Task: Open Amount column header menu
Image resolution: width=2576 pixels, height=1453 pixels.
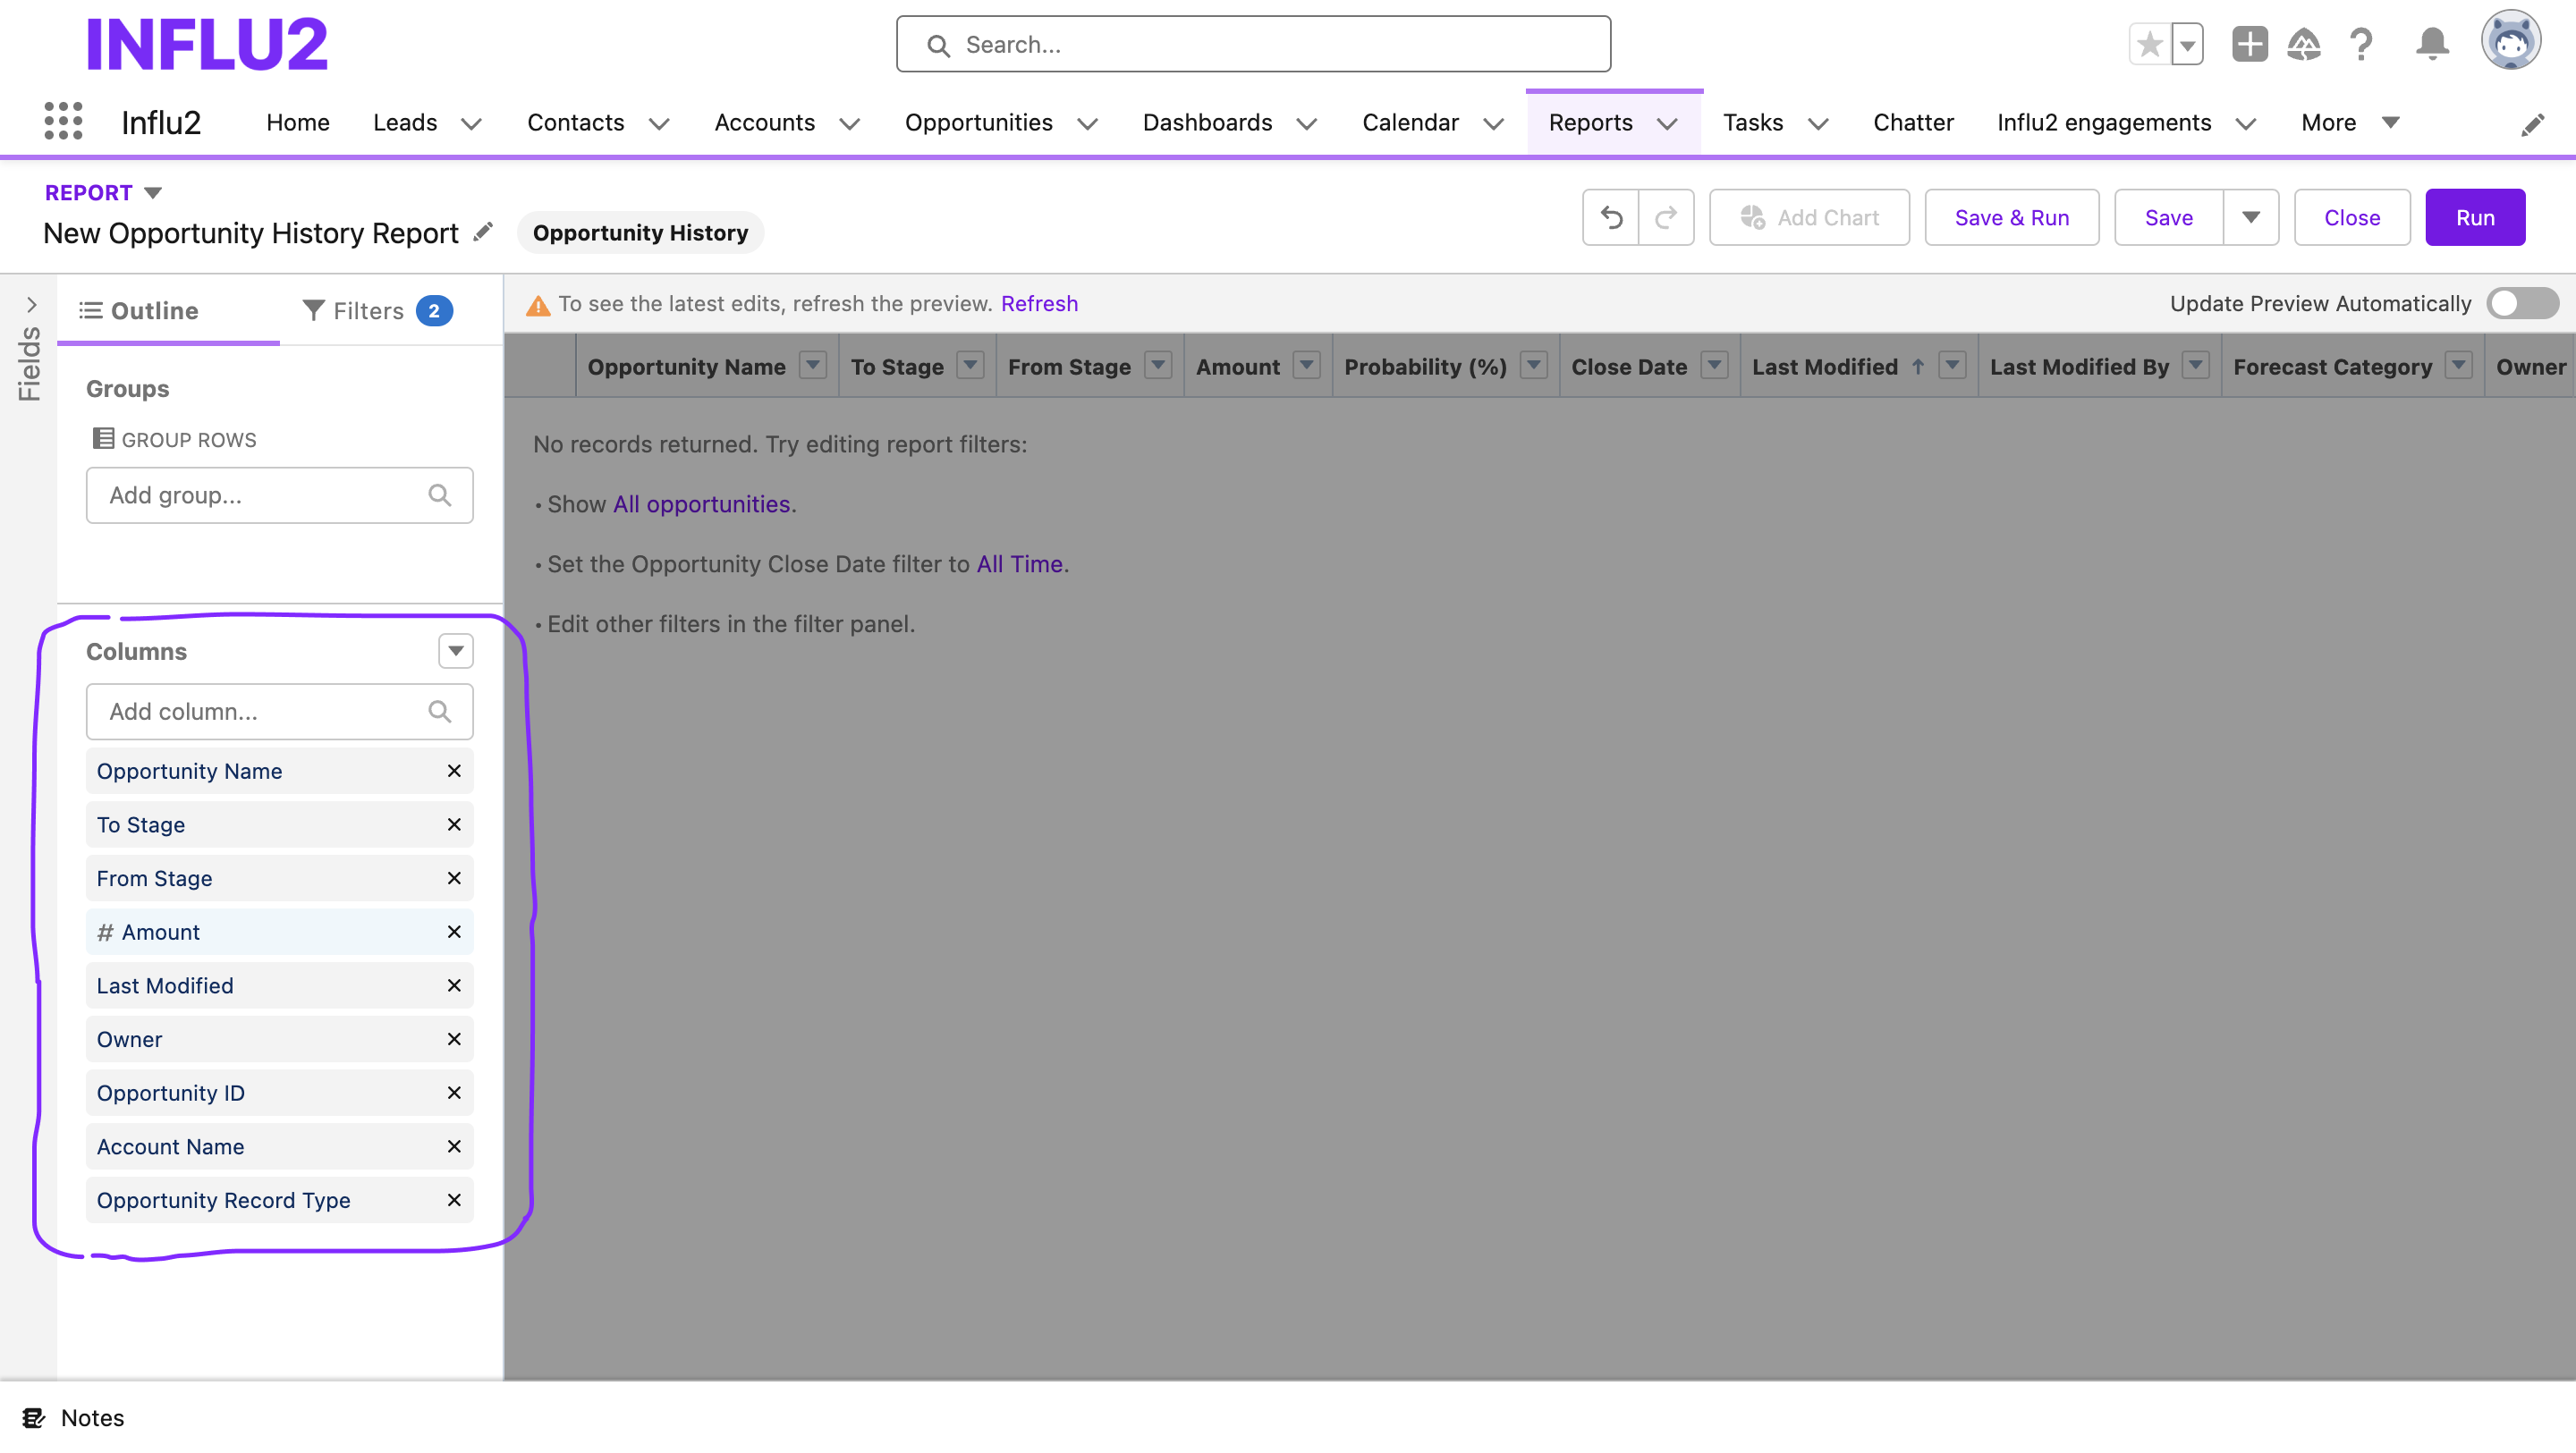Action: (x=1306, y=365)
